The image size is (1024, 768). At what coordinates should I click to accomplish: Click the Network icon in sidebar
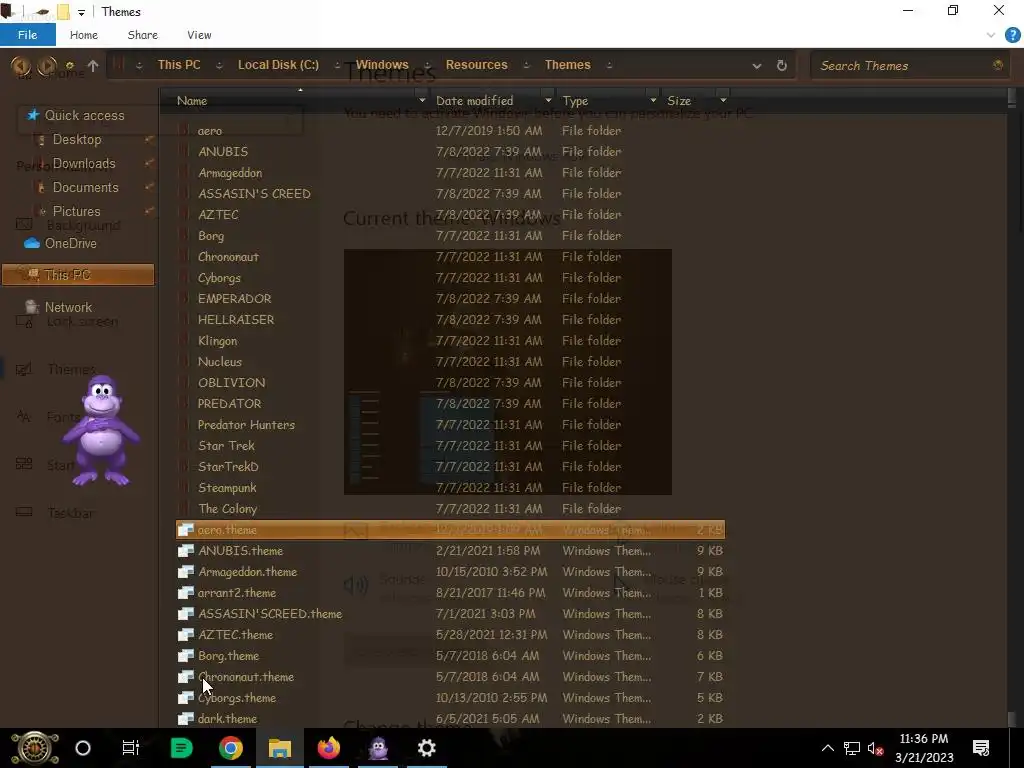coord(31,307)
